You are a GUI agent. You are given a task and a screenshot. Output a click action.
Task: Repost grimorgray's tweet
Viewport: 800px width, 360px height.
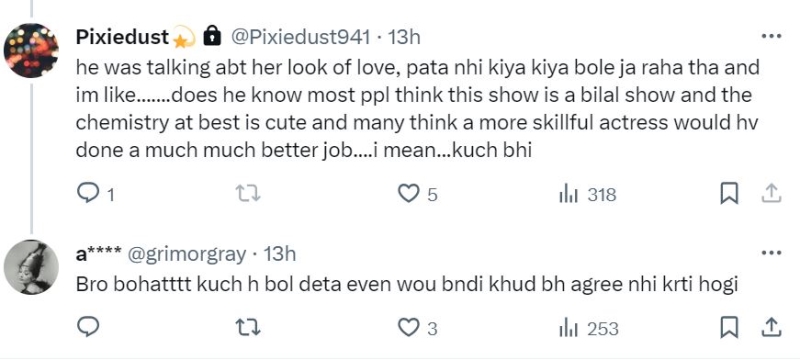coord(248,327)
